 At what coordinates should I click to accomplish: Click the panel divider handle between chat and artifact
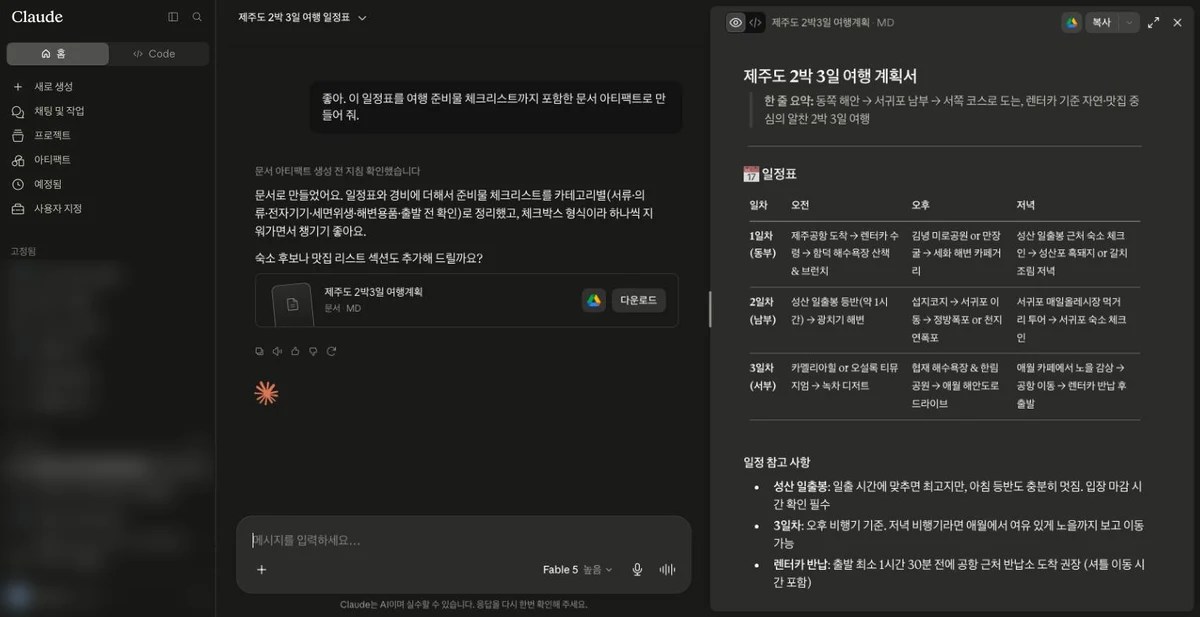tap(709, 308)
